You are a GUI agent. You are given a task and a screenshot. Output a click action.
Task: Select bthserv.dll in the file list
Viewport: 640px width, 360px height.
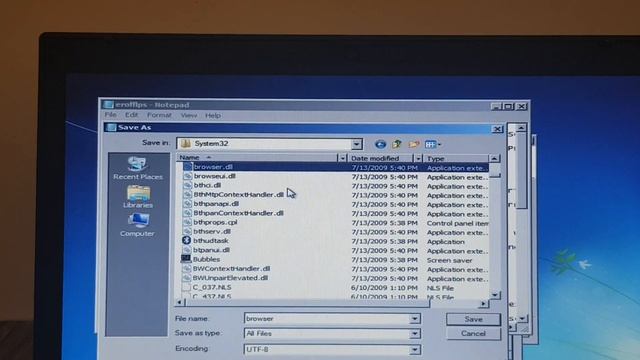coord(212,231)
